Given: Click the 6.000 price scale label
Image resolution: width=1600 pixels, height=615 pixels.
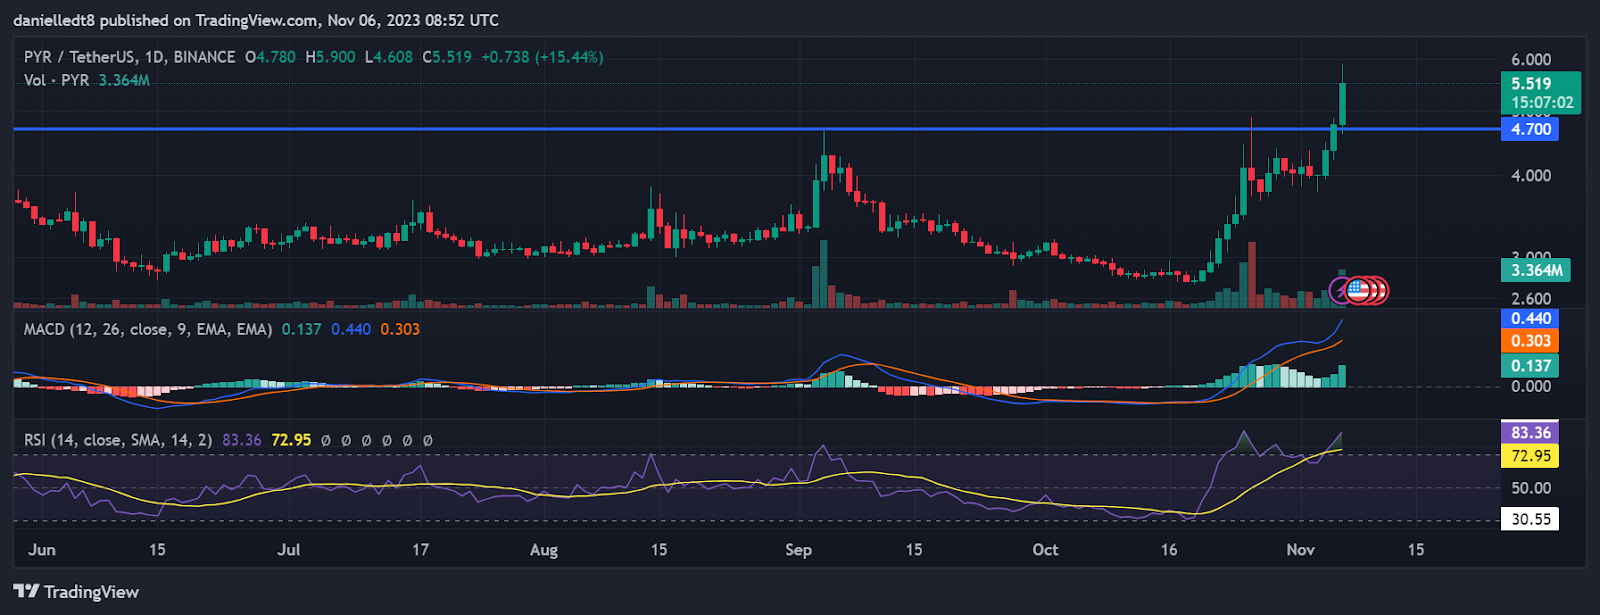Looking at the screenshot, I should click(1531, 60).
